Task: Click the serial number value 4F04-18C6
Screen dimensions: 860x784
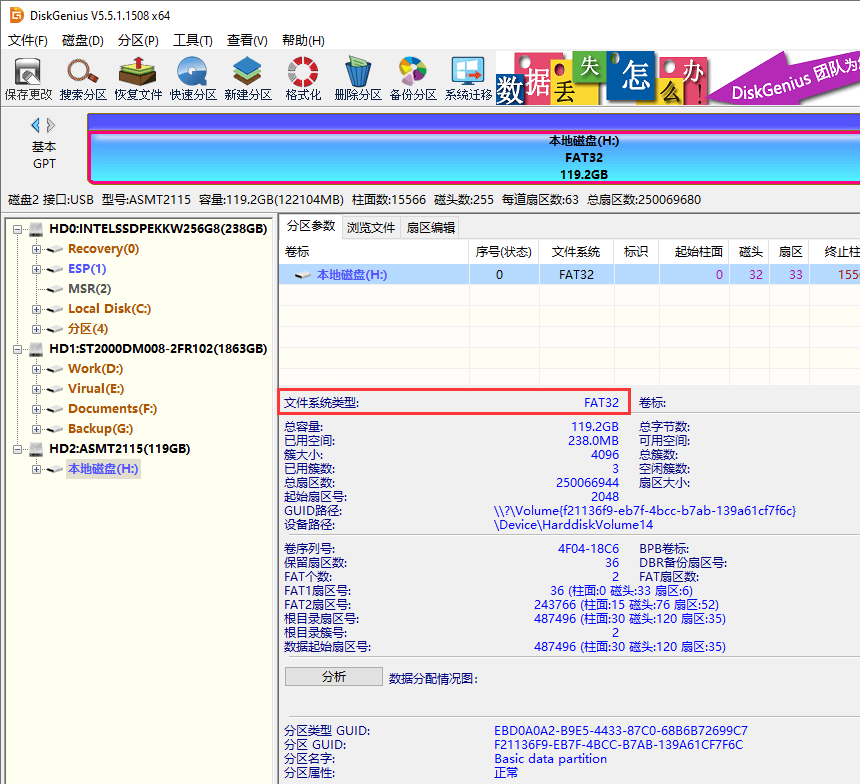Action: pos(588,549)
